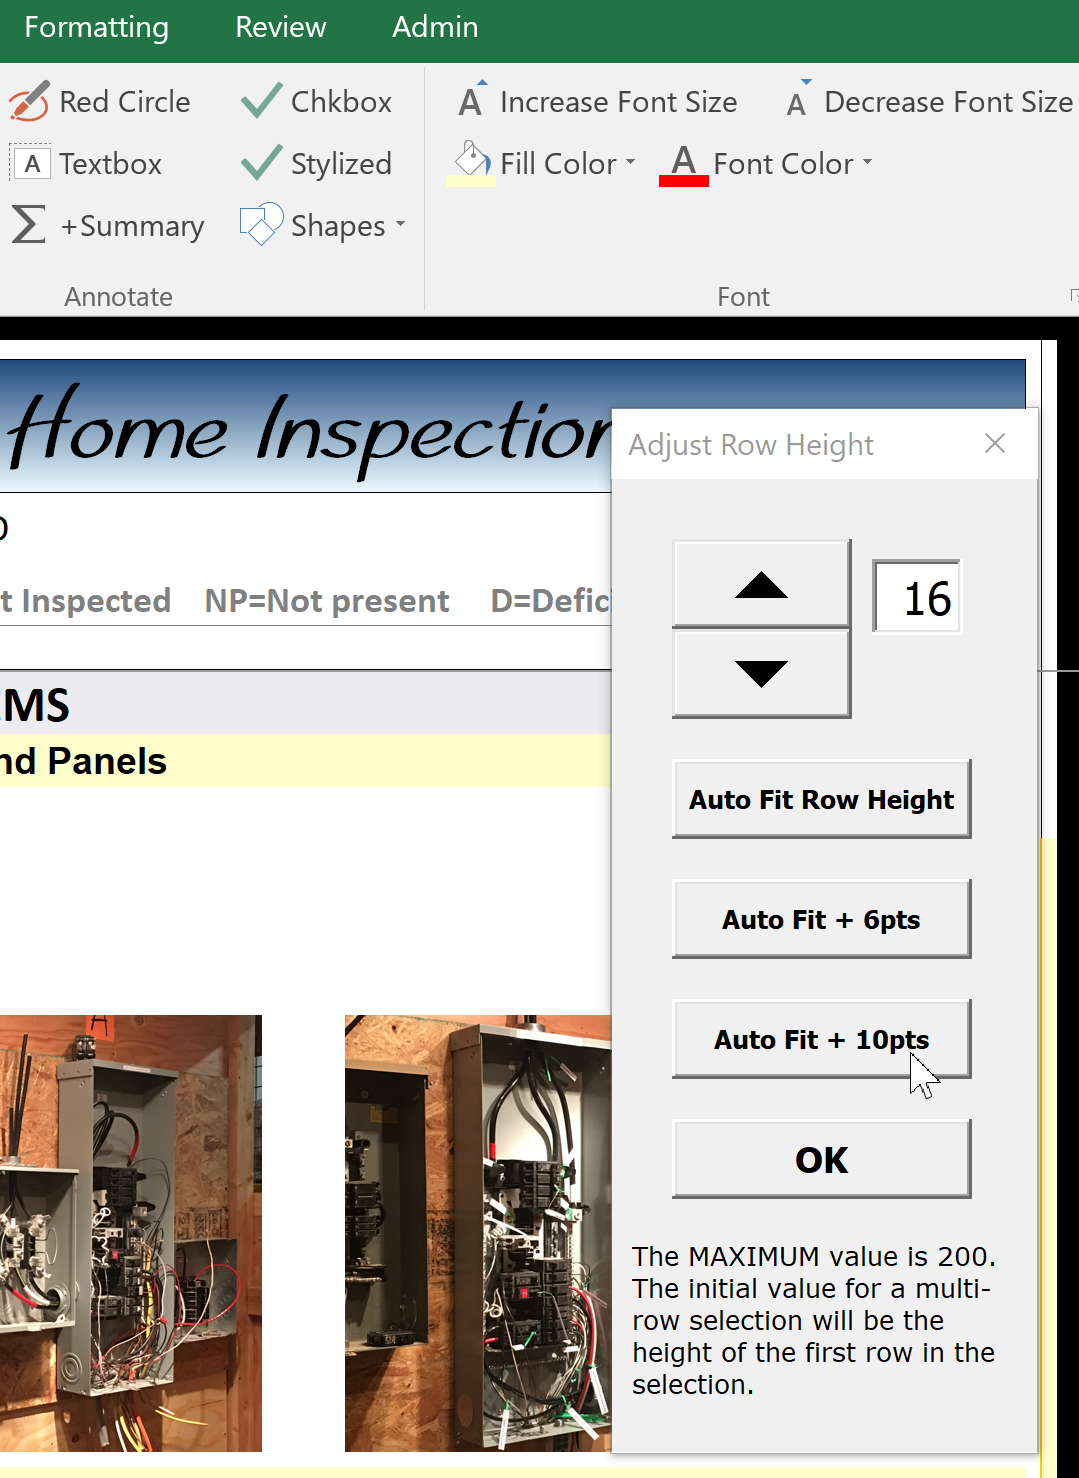The height and width of the screenshot is (1478, 1079).
Task: Click the Red Circle annotation icon
Action: [29, 102]
